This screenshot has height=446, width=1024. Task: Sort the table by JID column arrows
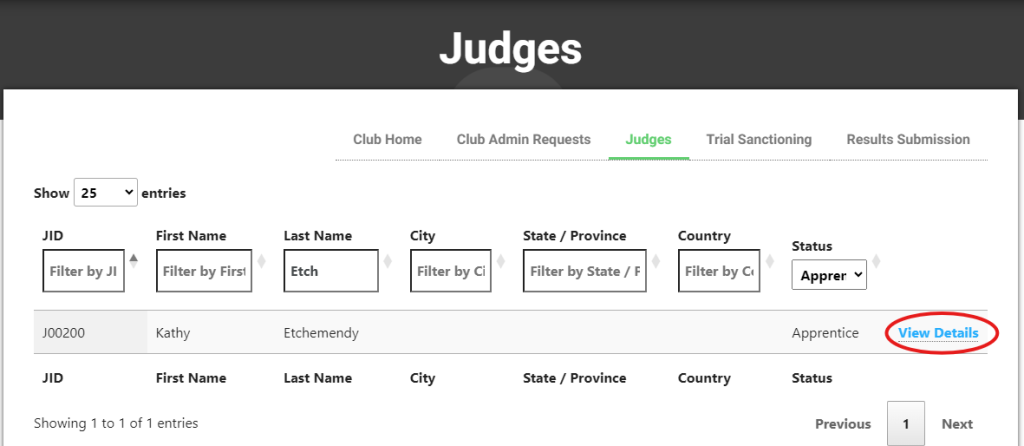pyautogui.click(x=134, y=262)
